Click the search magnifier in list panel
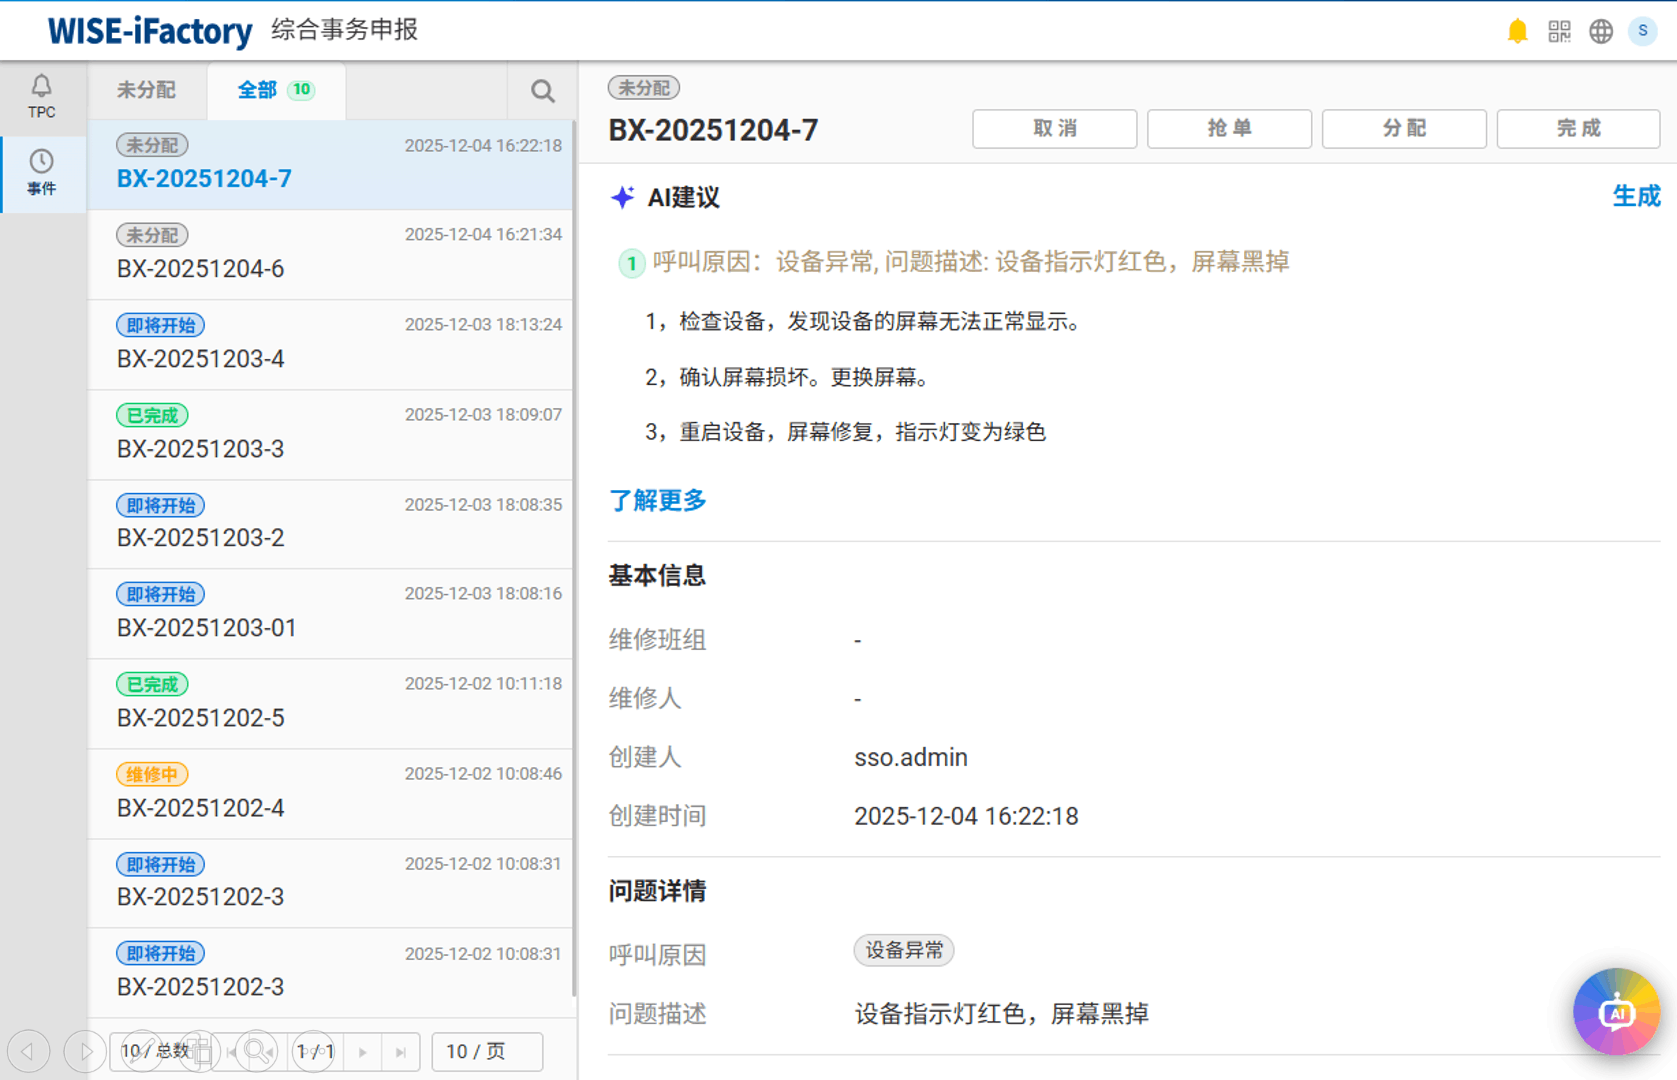The width and height of the screenshot is (1677, 1080). [x=543, y=92]
